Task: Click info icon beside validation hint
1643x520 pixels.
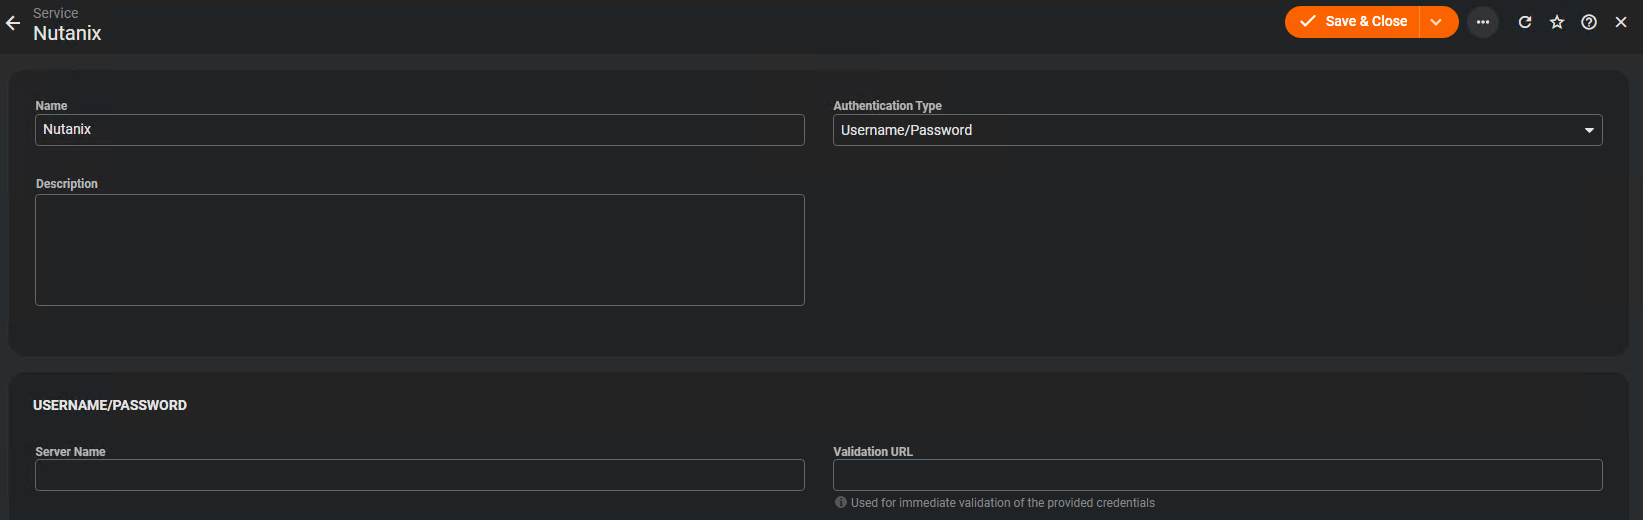Action: point(841,503)
